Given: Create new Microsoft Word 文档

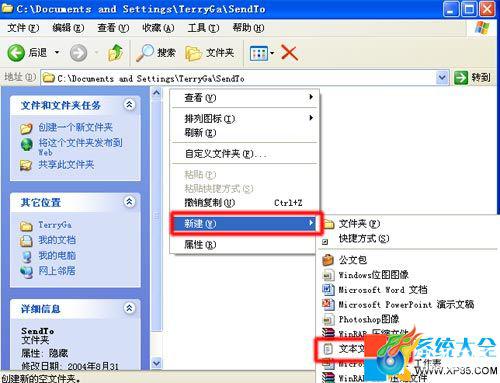Looking at the screenshot, I should pyautogui.click(x=383, y=289).
